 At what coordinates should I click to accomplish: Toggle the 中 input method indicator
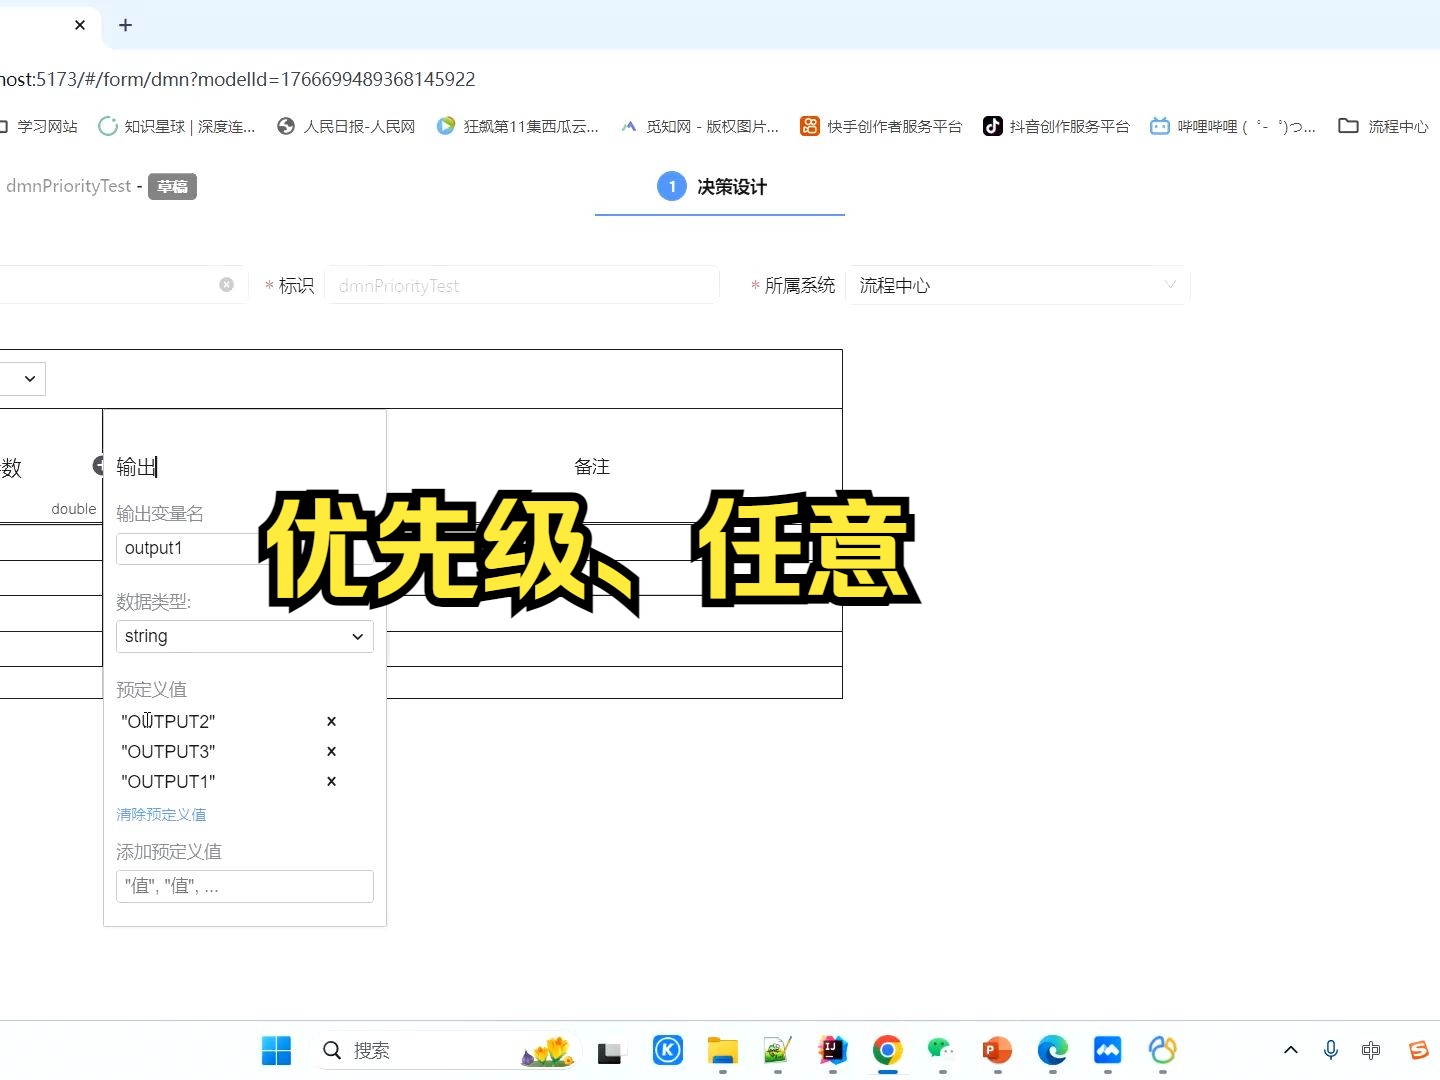click(1371, 1050)
